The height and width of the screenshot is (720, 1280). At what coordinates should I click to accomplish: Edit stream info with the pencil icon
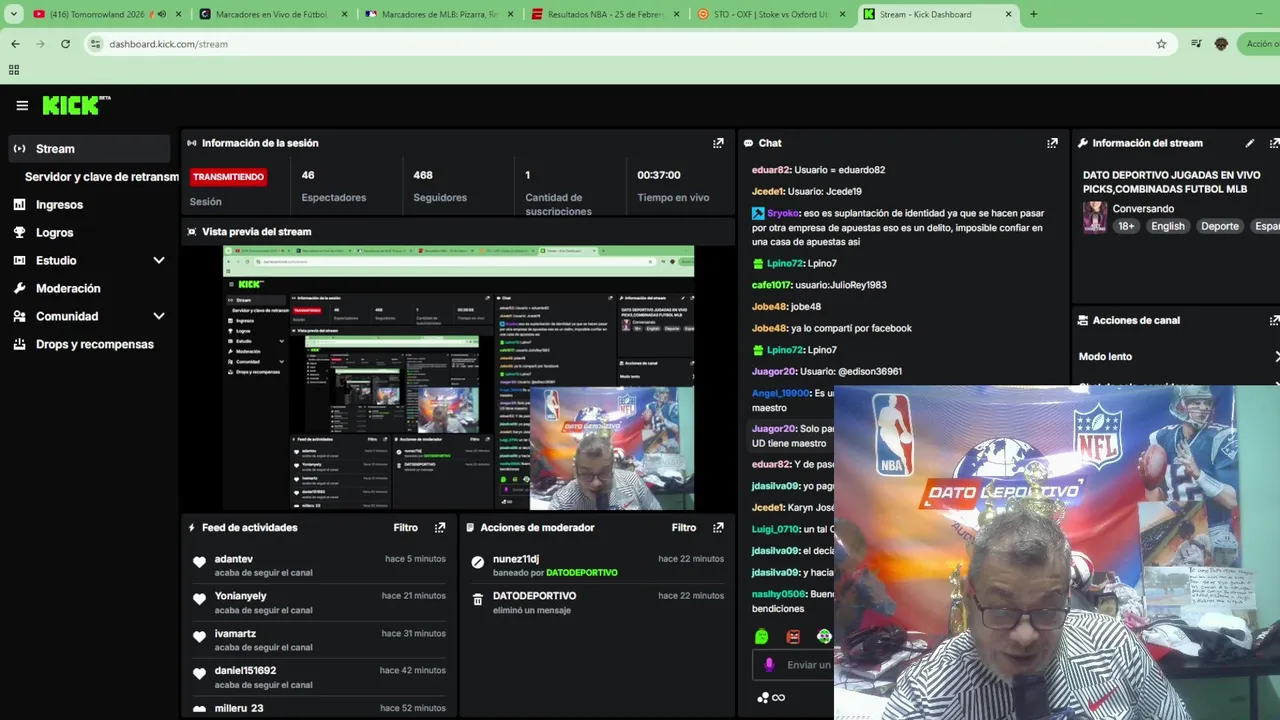tap(1249, 143)
